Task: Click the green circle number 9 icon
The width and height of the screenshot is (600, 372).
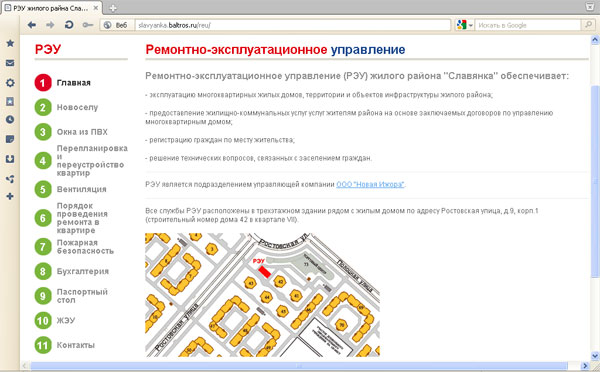Action: click(43, 296)
